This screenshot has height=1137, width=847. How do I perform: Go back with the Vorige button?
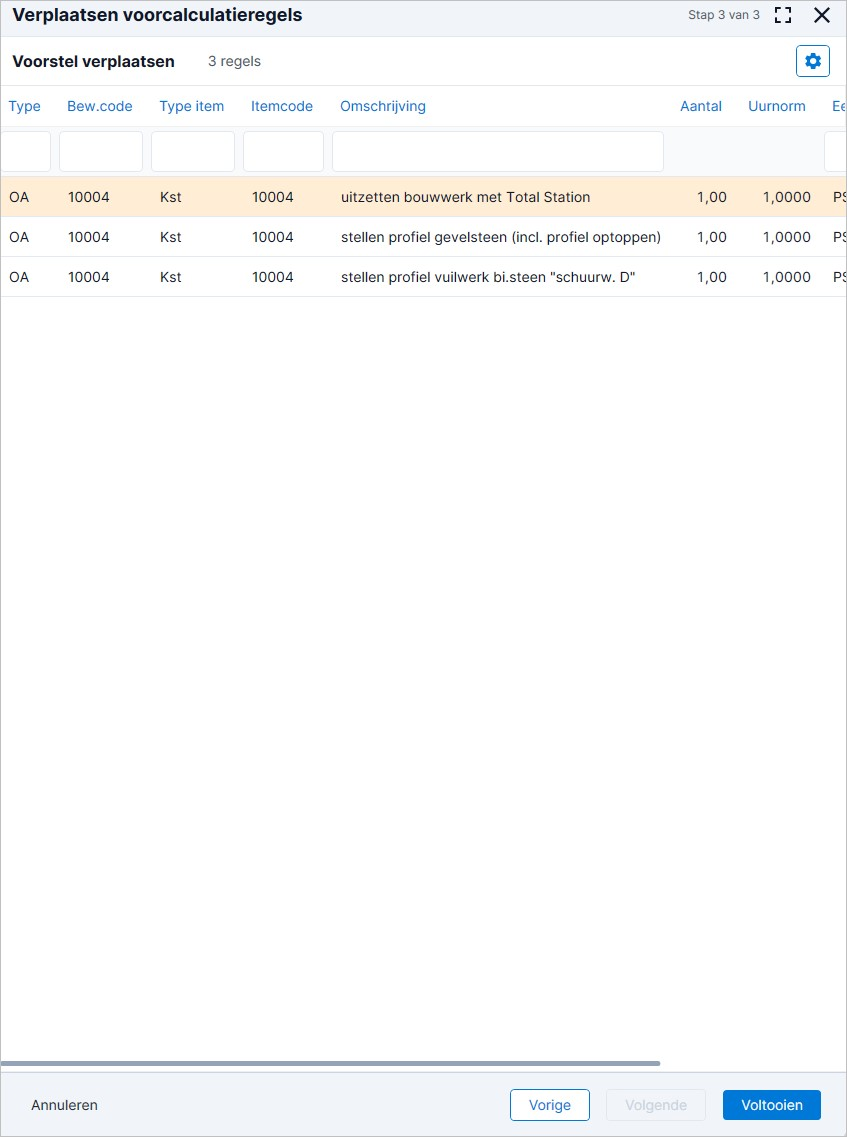click(x=550, y=1105)
